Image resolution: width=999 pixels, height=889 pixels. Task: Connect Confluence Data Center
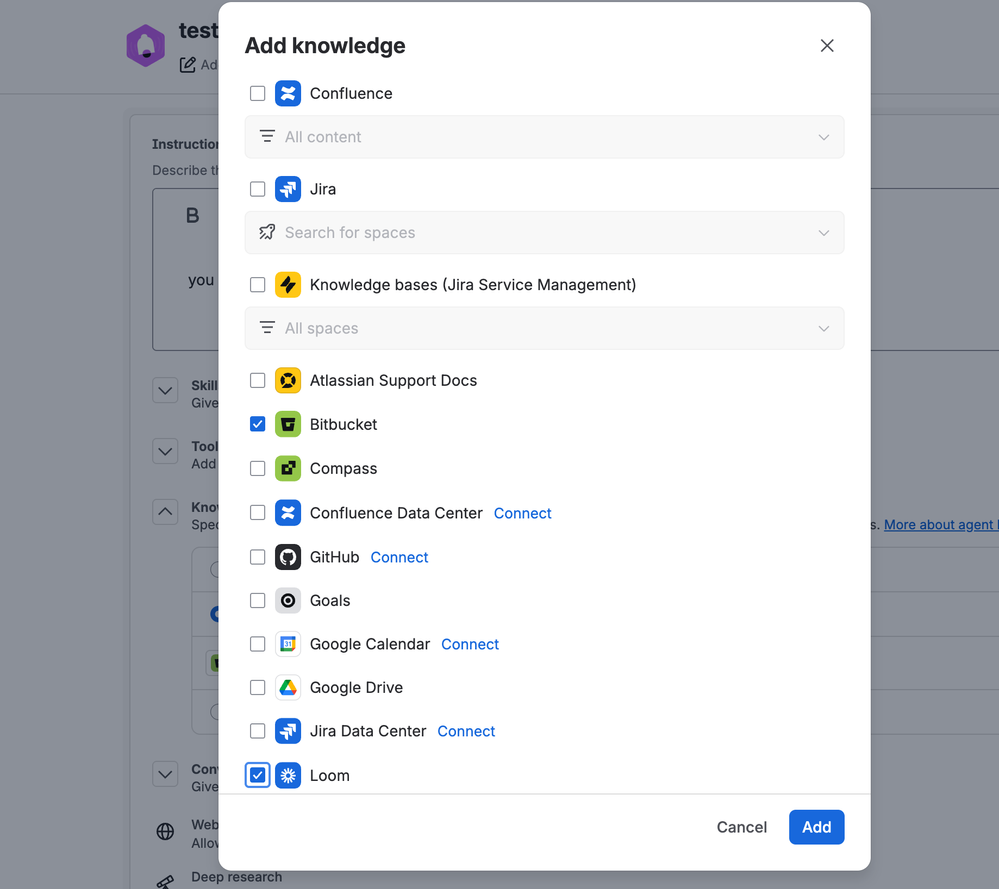pos(522,513)
